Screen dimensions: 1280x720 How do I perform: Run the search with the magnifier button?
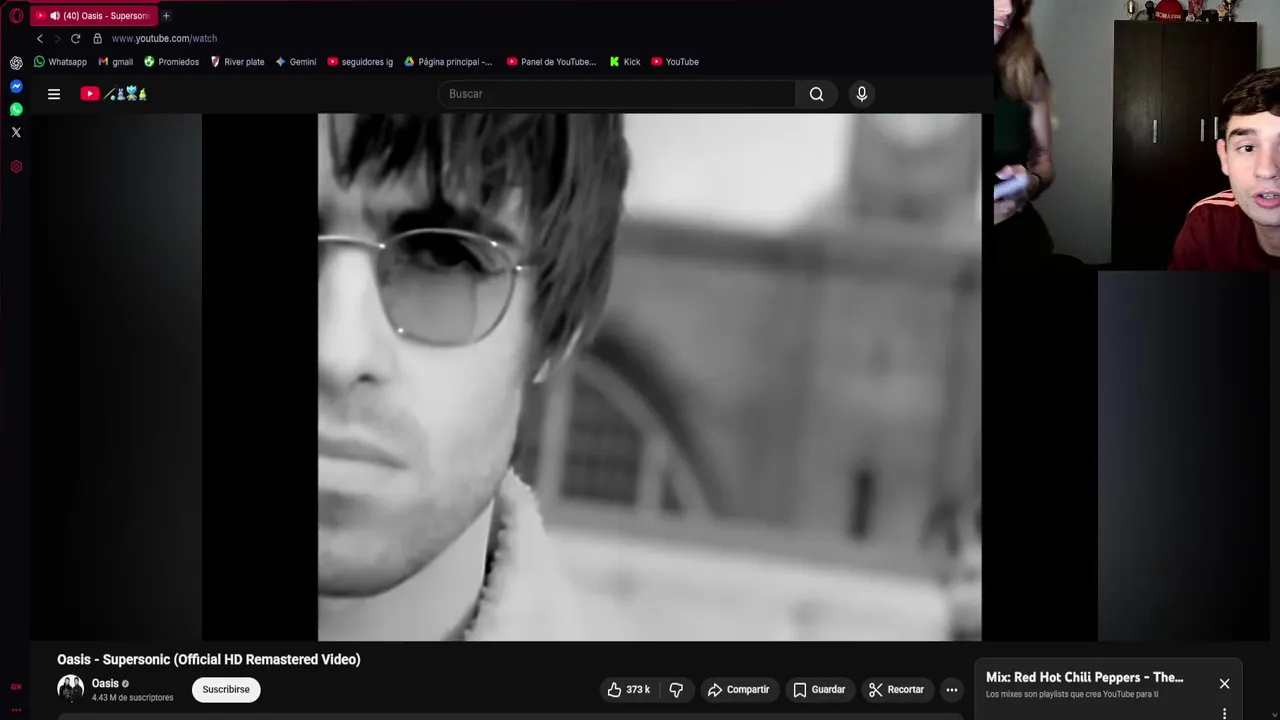817,94
